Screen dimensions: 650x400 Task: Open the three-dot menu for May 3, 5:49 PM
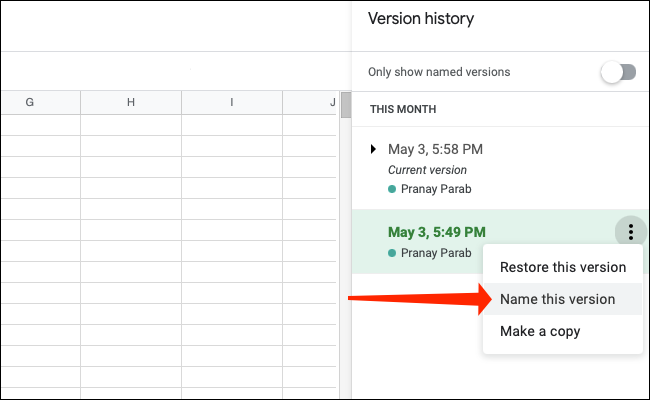tap(631, 232)
